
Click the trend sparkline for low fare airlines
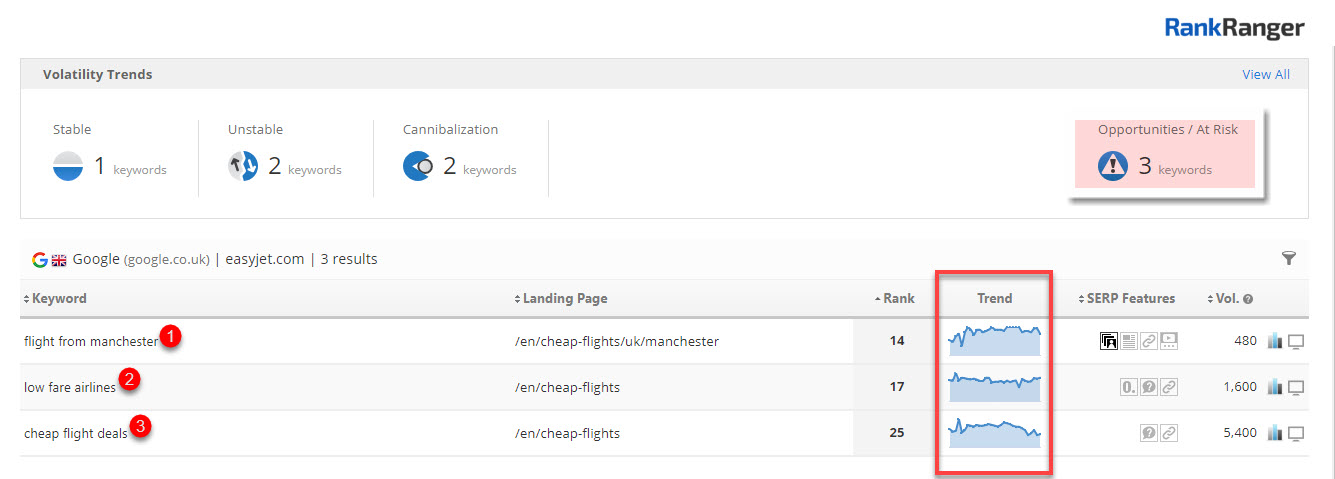(995, 386)
